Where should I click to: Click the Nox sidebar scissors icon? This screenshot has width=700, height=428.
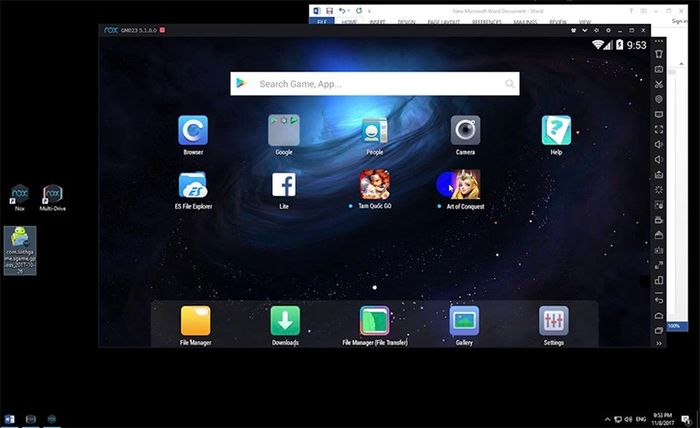click(658, 84)
